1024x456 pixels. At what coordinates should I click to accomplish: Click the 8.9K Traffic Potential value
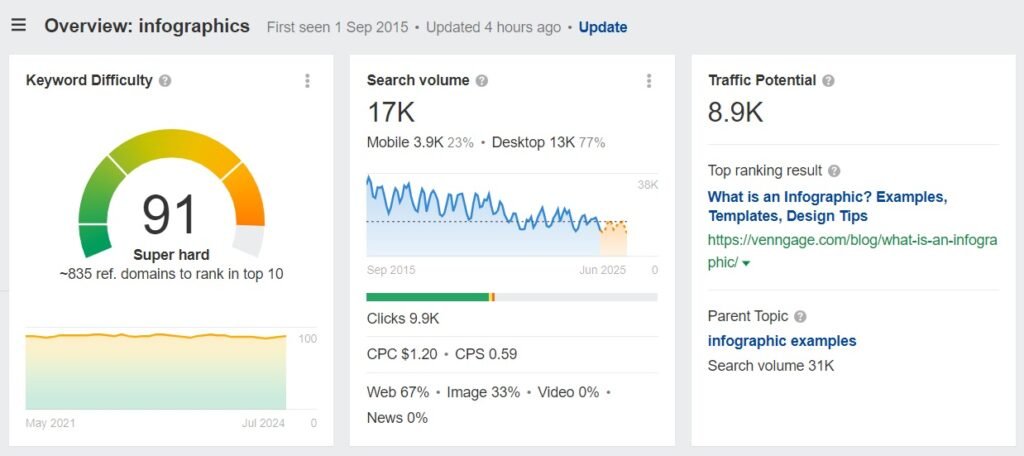[x=735, y=111]
